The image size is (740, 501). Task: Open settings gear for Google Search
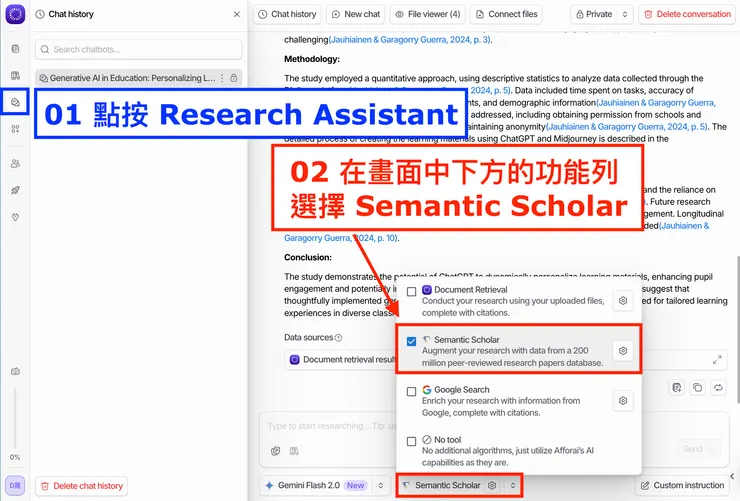[x=623, y=401]
